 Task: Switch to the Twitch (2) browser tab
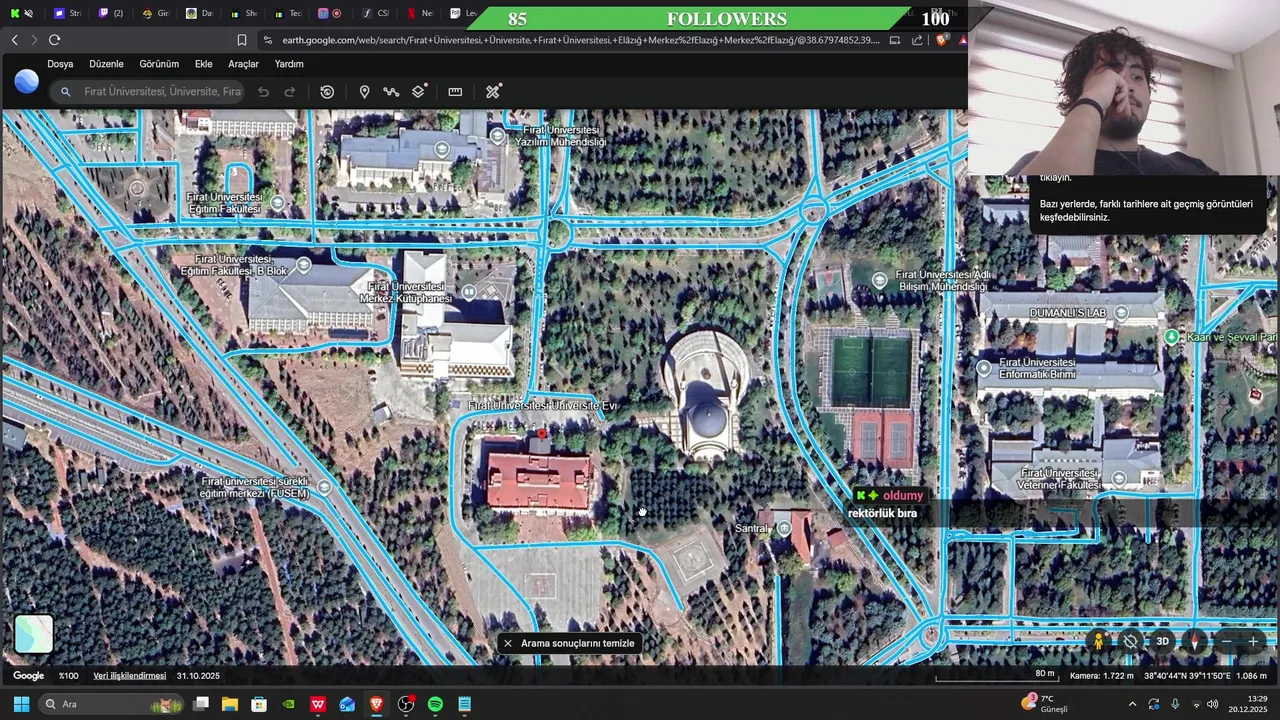click(x=110, y=13)
